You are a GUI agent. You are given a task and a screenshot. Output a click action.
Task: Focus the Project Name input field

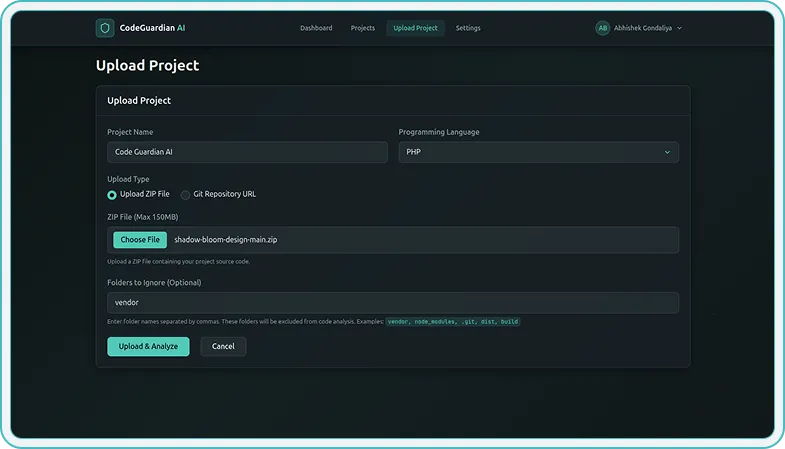click(247, 152)
